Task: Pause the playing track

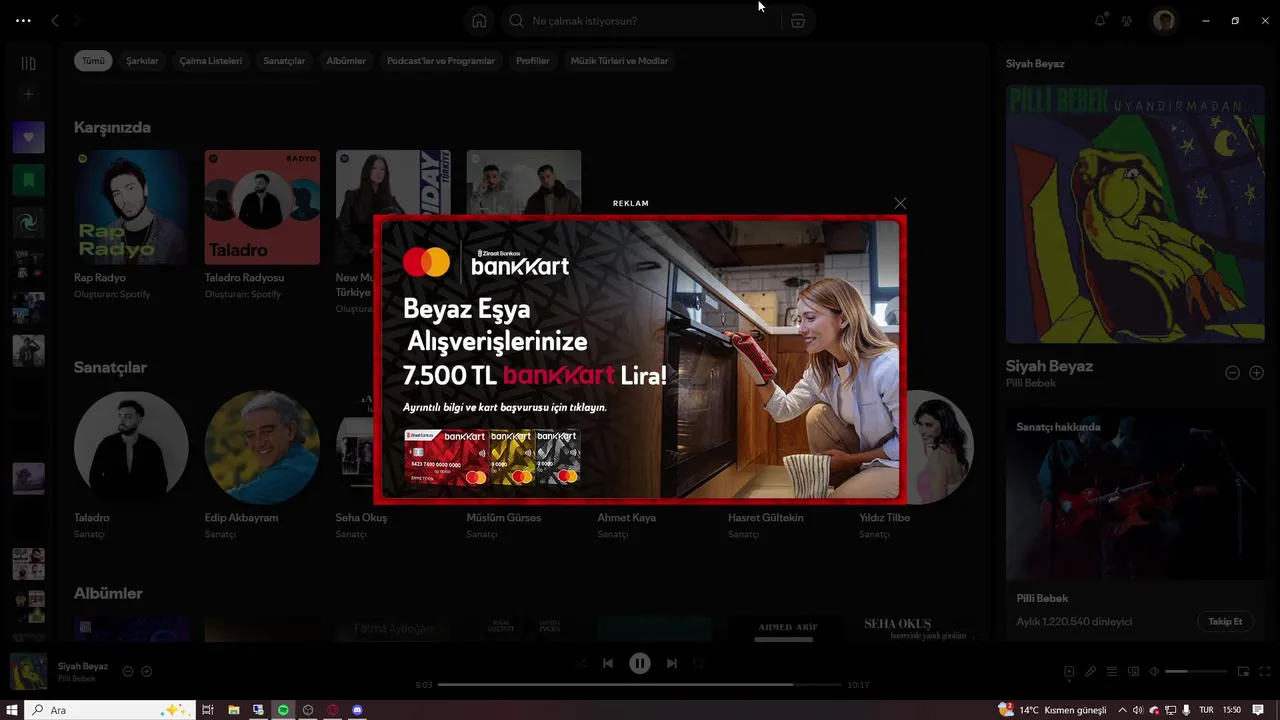Action: (640, 663)
